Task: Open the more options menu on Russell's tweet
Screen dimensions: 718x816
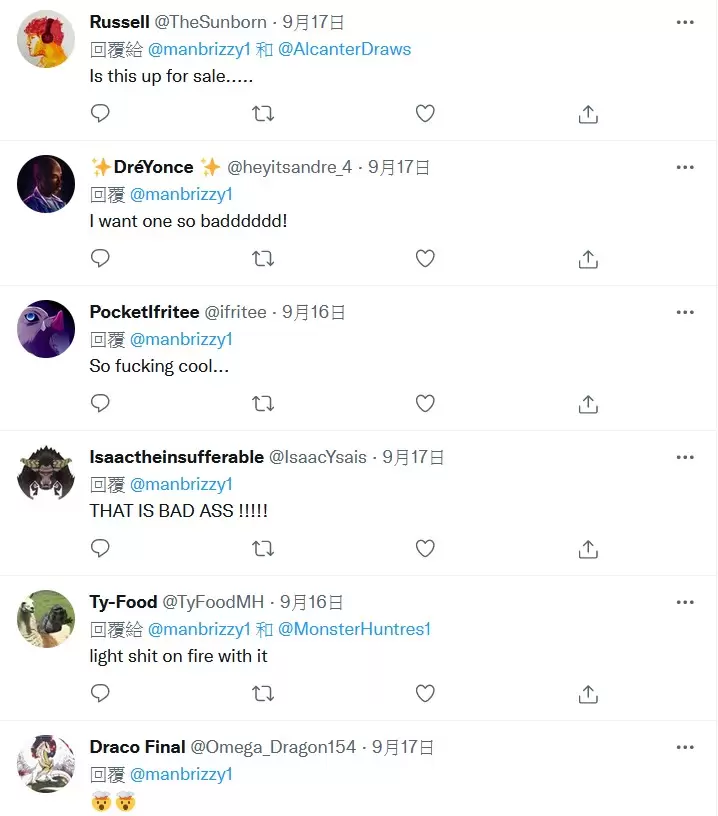Action: (x=685, y=21)
